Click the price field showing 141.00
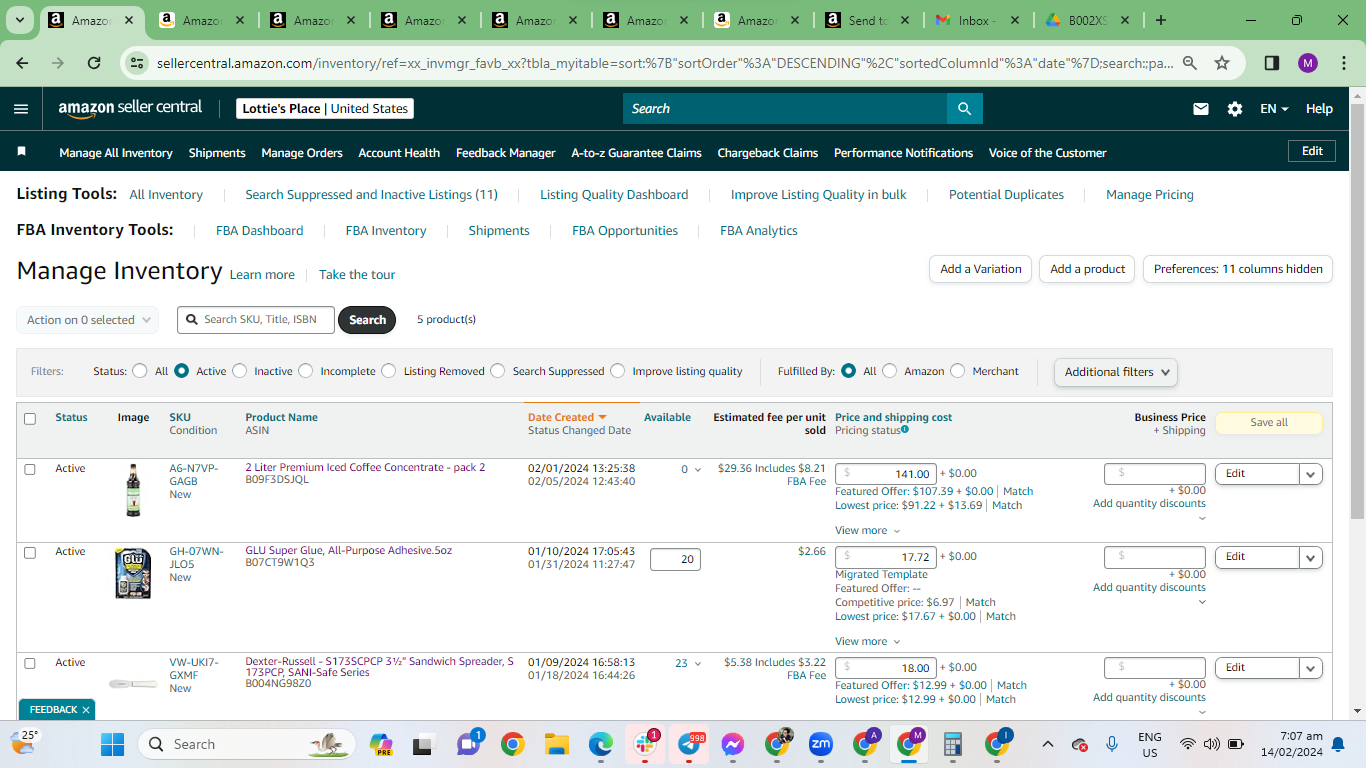Screen dimensions: 1366x768 (x=886, y=474)
